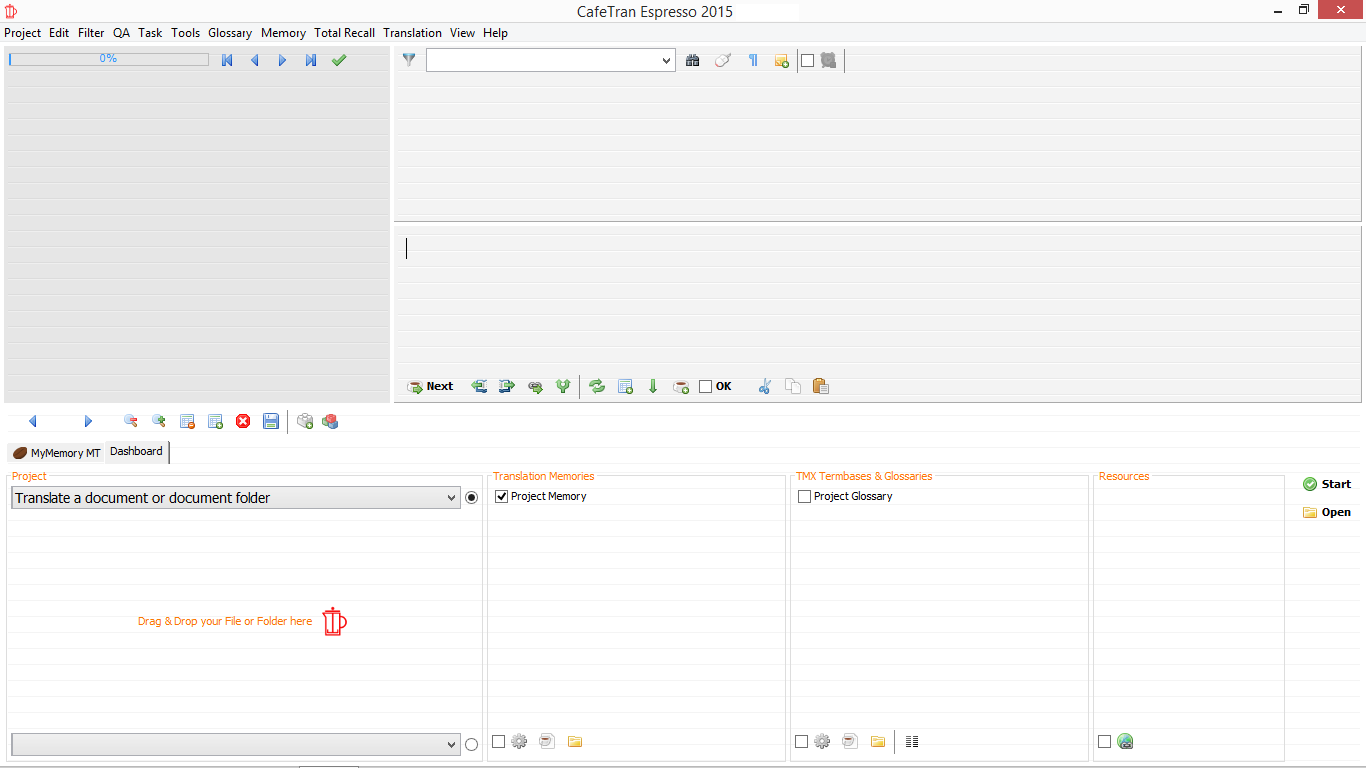Switch to the MyMemory MT tab
Screen dimensions: 1366x768
point(57,453)
